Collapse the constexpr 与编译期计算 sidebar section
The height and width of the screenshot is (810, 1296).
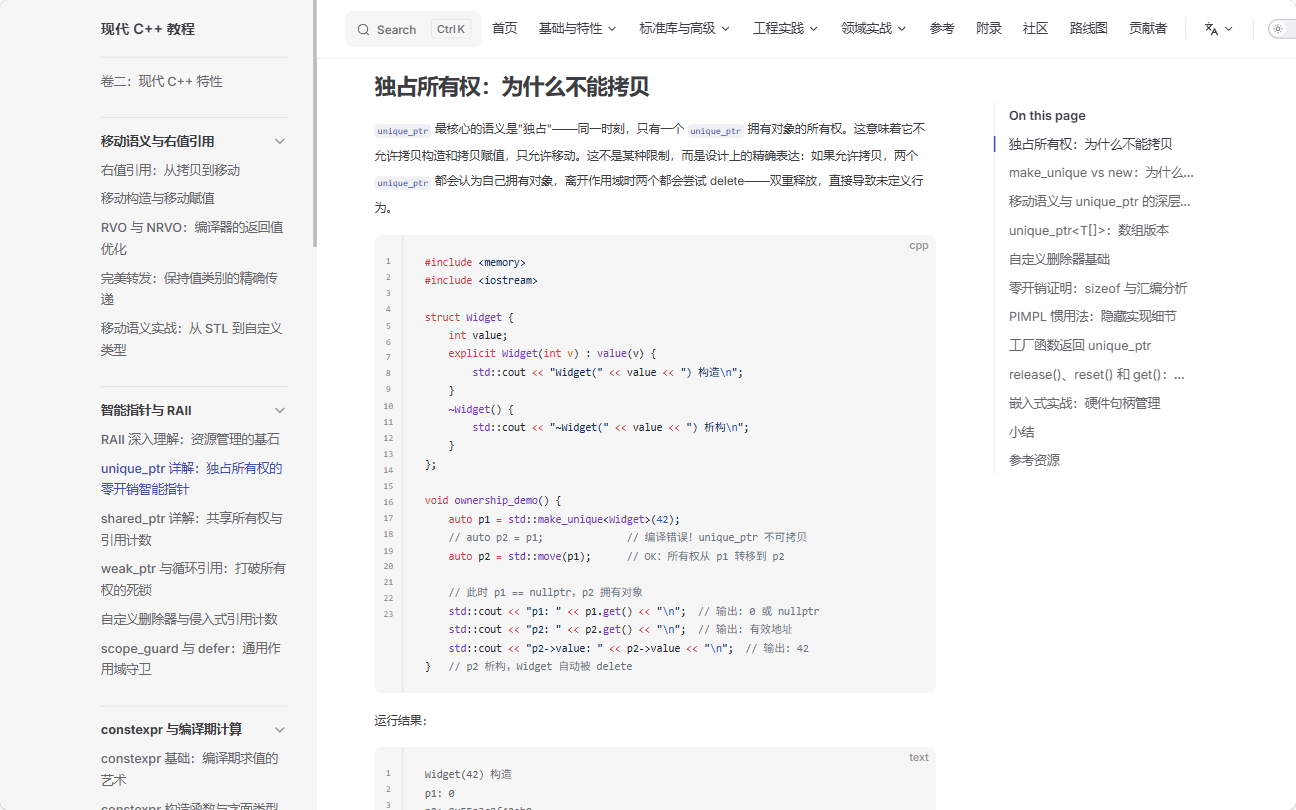point(280,729)
